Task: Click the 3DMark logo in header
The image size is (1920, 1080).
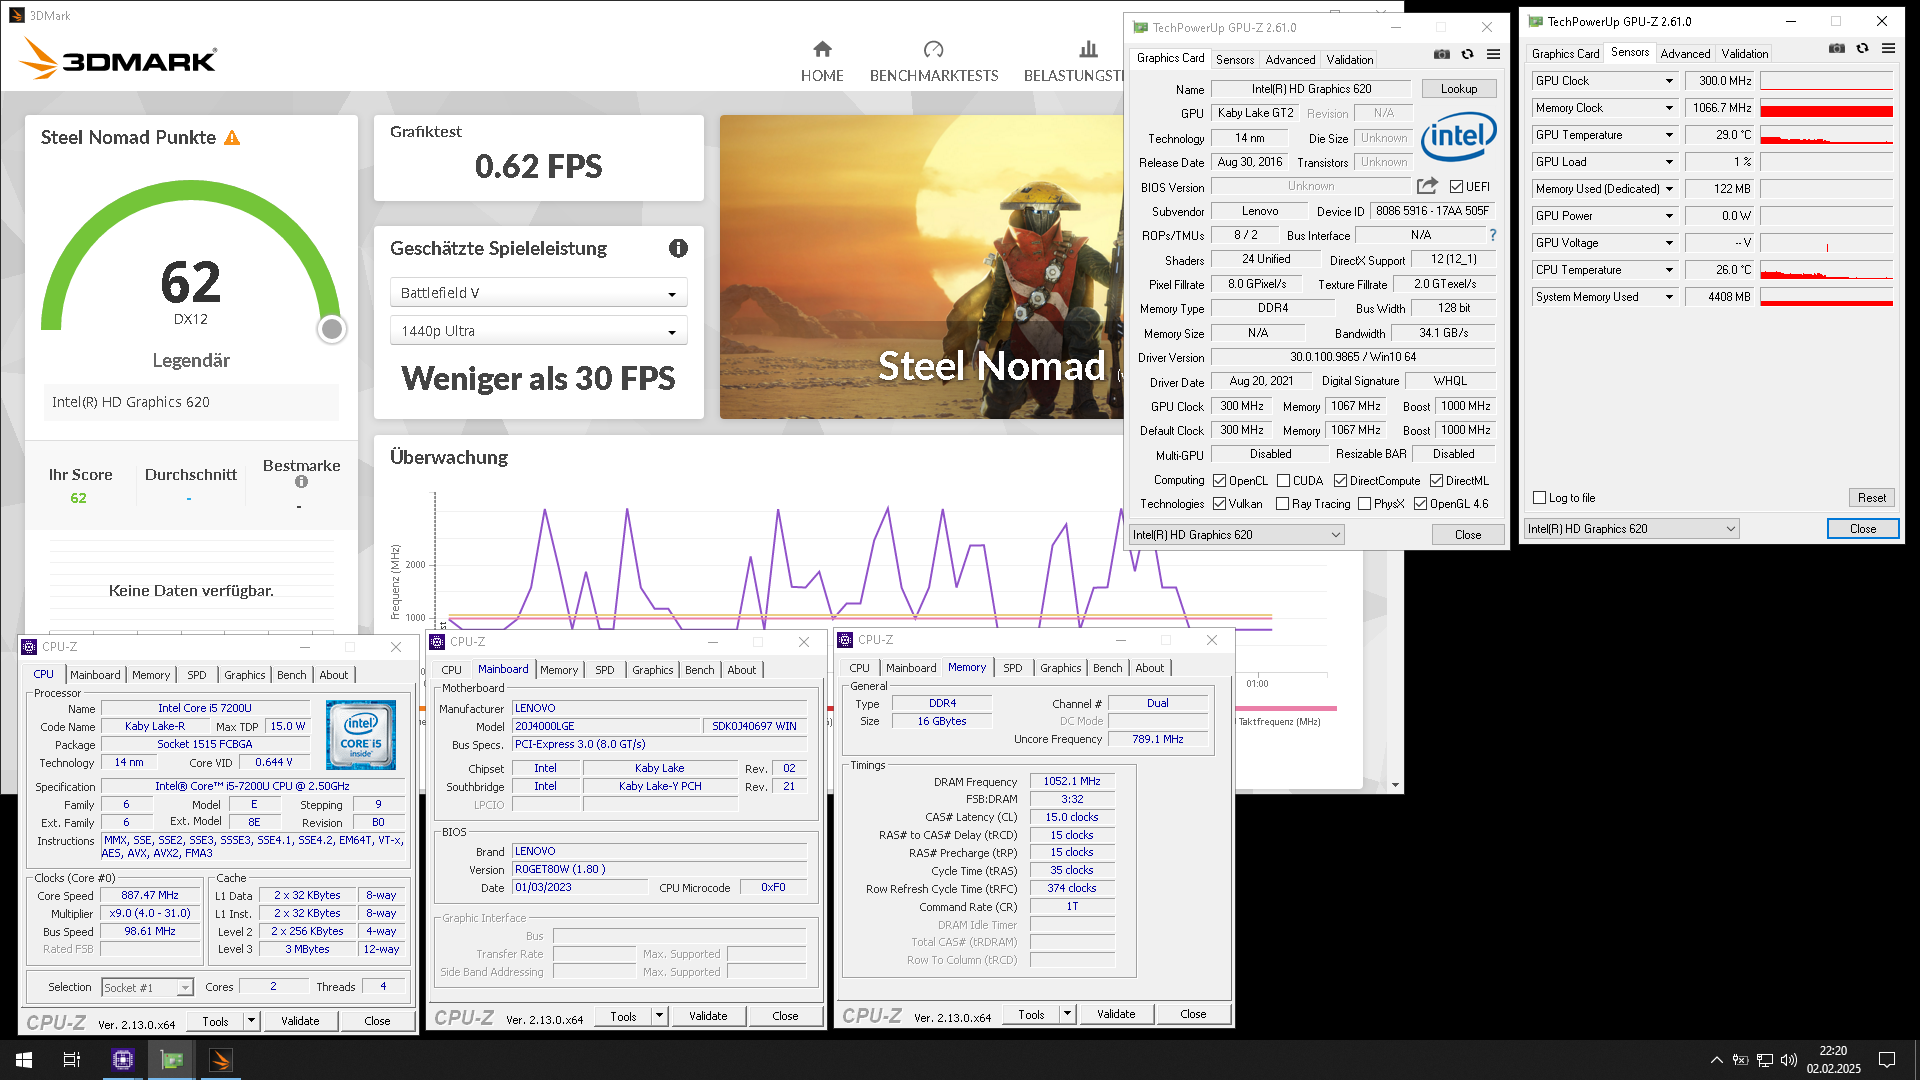Action: (x=118, y=59)
